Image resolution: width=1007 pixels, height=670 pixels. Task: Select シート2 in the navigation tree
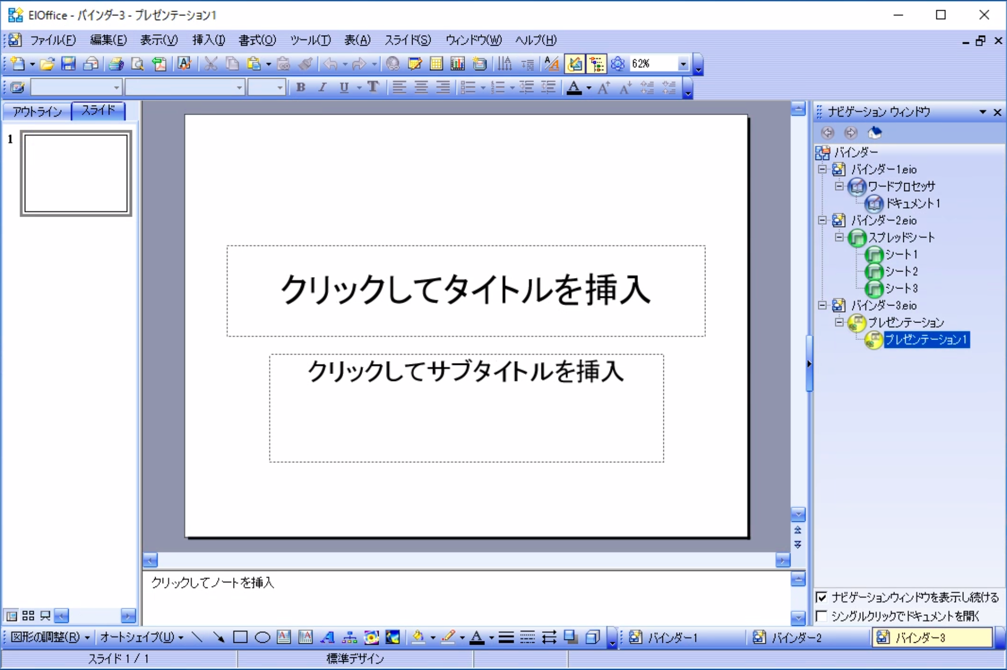point(901,271)
